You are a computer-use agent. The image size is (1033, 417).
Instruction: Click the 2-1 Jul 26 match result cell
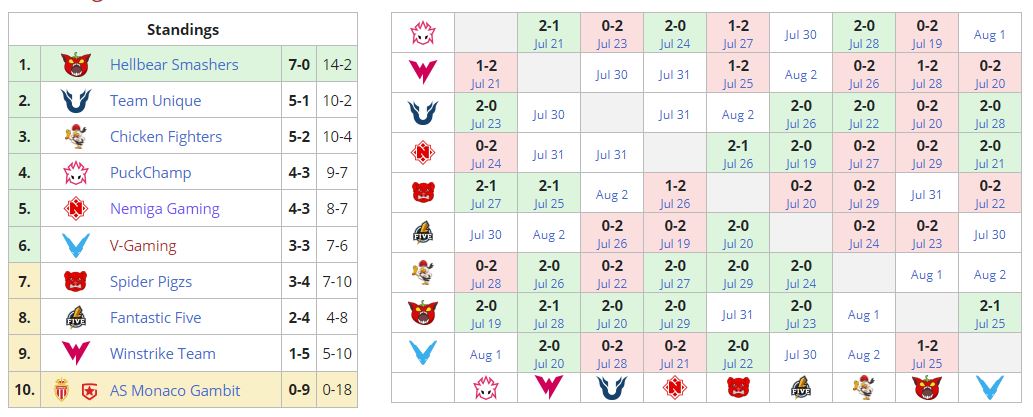coord(738,154)
